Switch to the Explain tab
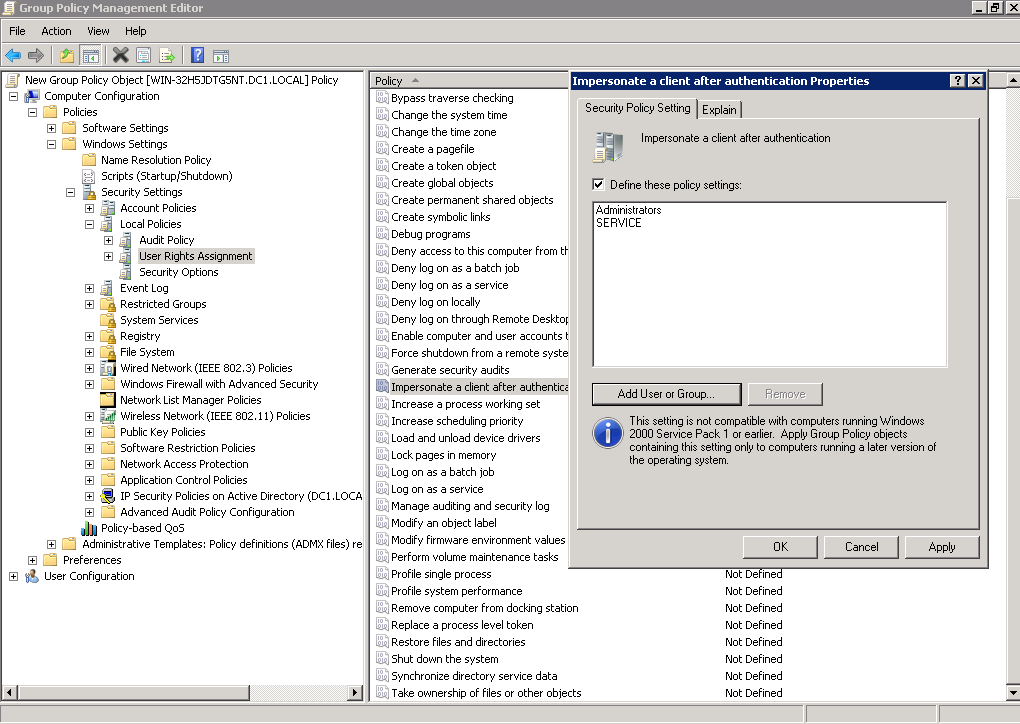Image resolution: width=1020 pixels, height=724 pixels. [x=719, y=110]
